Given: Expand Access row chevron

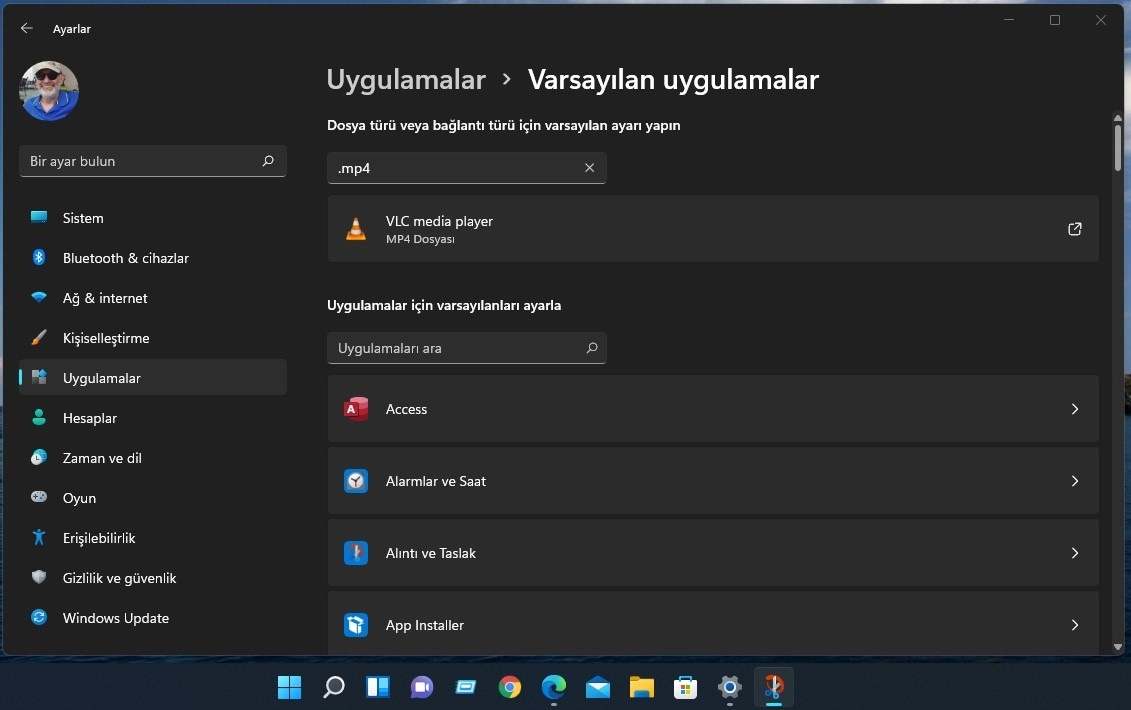Looking at the screenshot, I should coord(1075,409).
